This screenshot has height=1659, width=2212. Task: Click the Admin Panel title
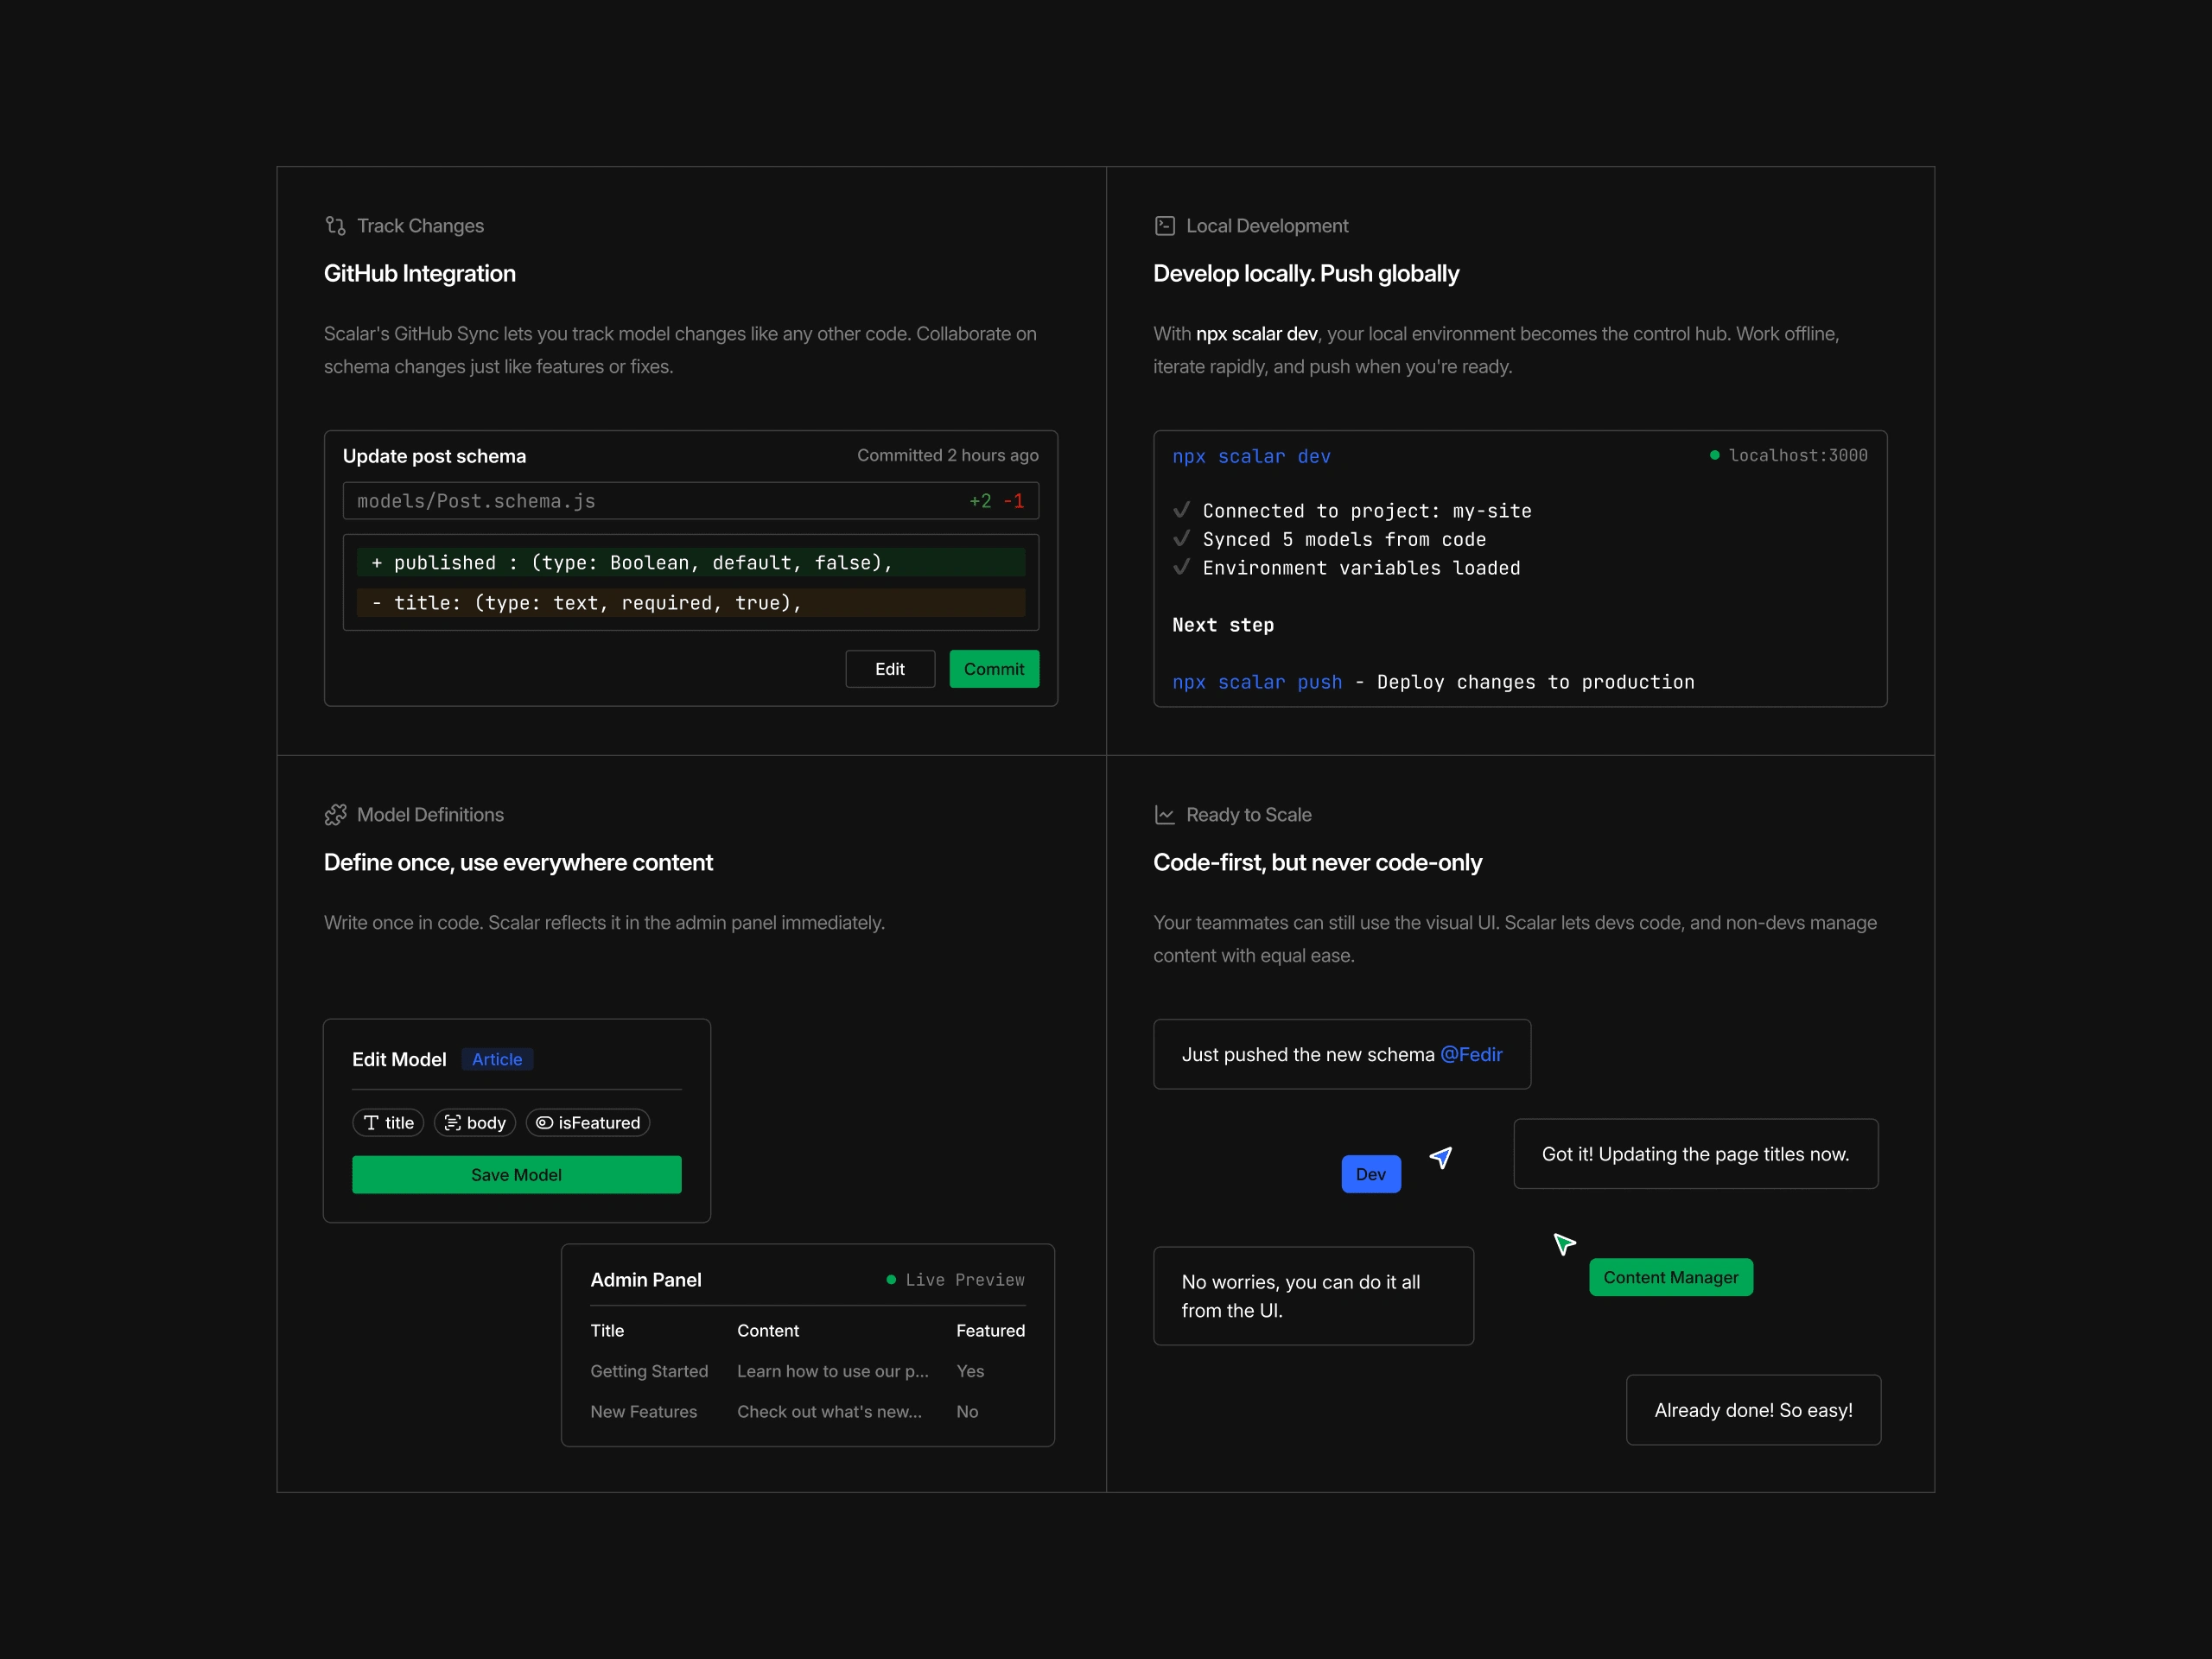click(646, 1279)
